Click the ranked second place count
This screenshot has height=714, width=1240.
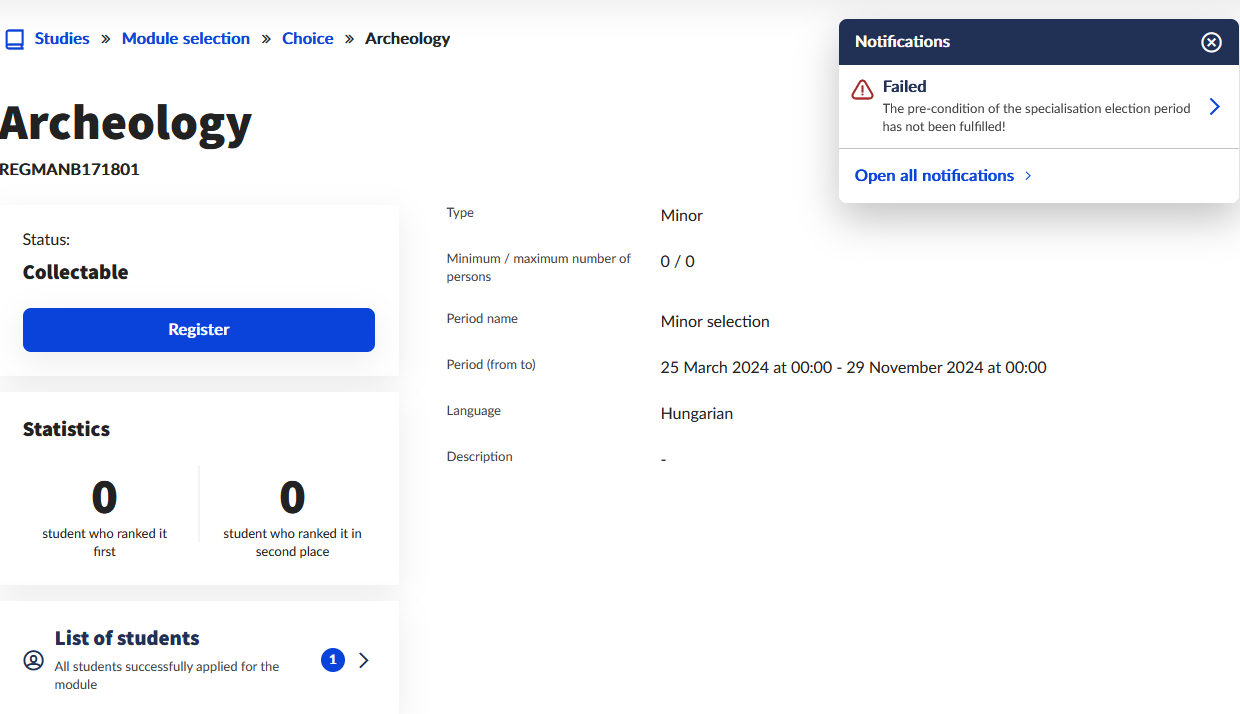[x=292, y=497]
